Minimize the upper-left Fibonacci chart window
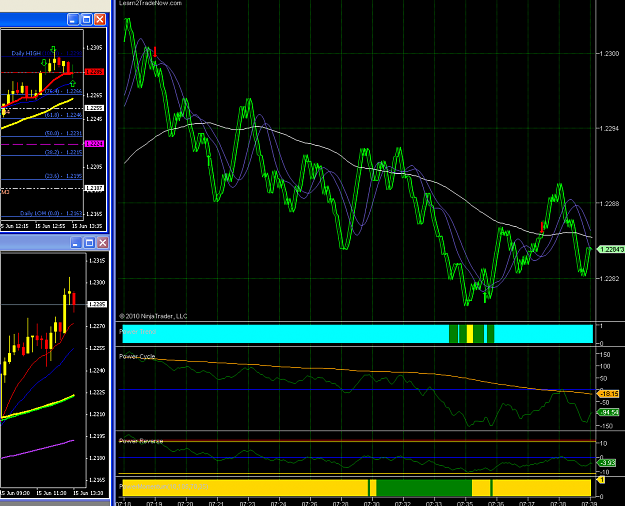Image resolution: width=625 pixels, height=506 pixels. pyautogui.click(x=73, y=19)
